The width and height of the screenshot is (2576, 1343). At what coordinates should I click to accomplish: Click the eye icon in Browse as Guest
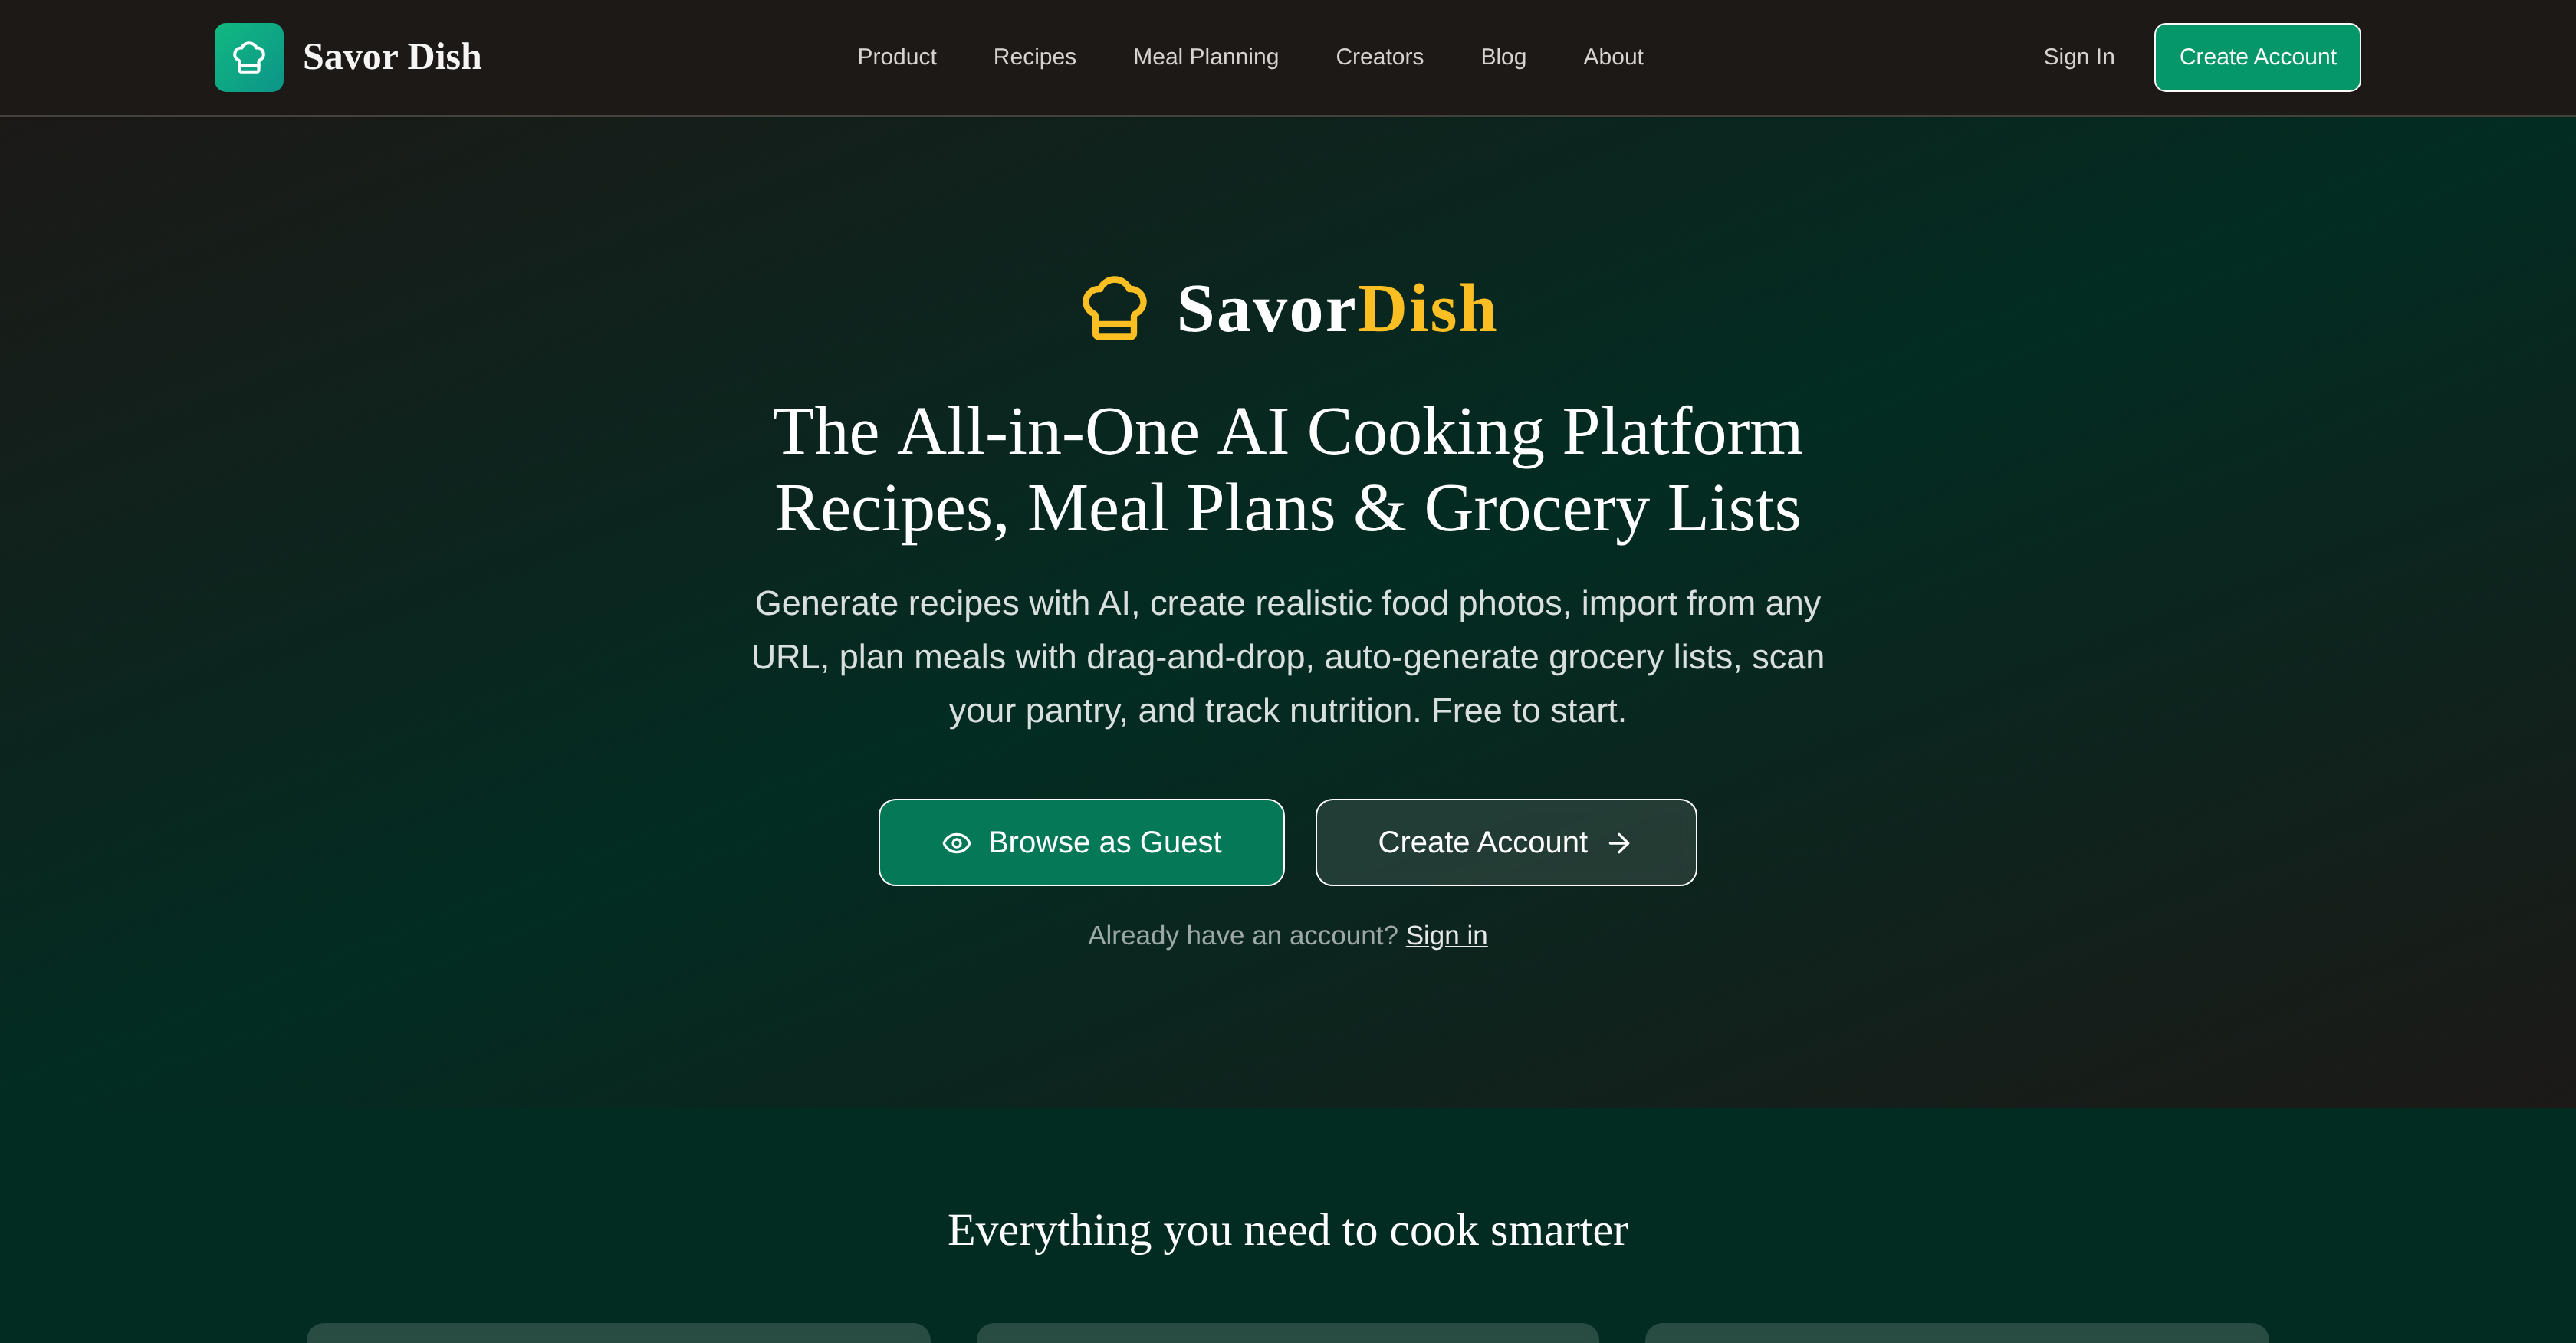pos(956,843)
